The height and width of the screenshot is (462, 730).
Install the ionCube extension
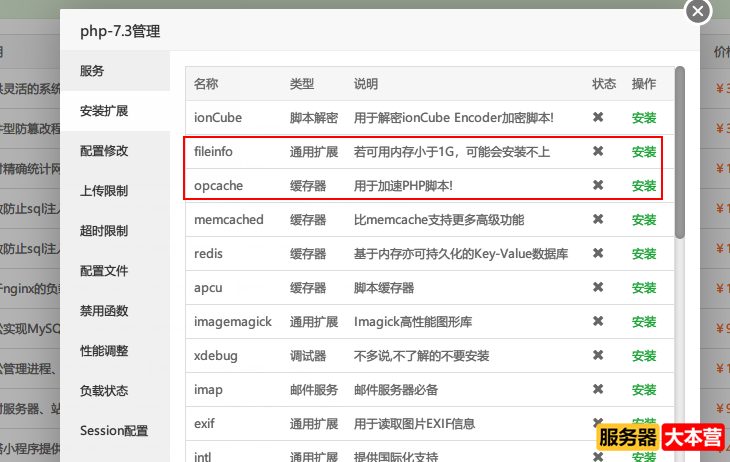click(x=644, y=118)
